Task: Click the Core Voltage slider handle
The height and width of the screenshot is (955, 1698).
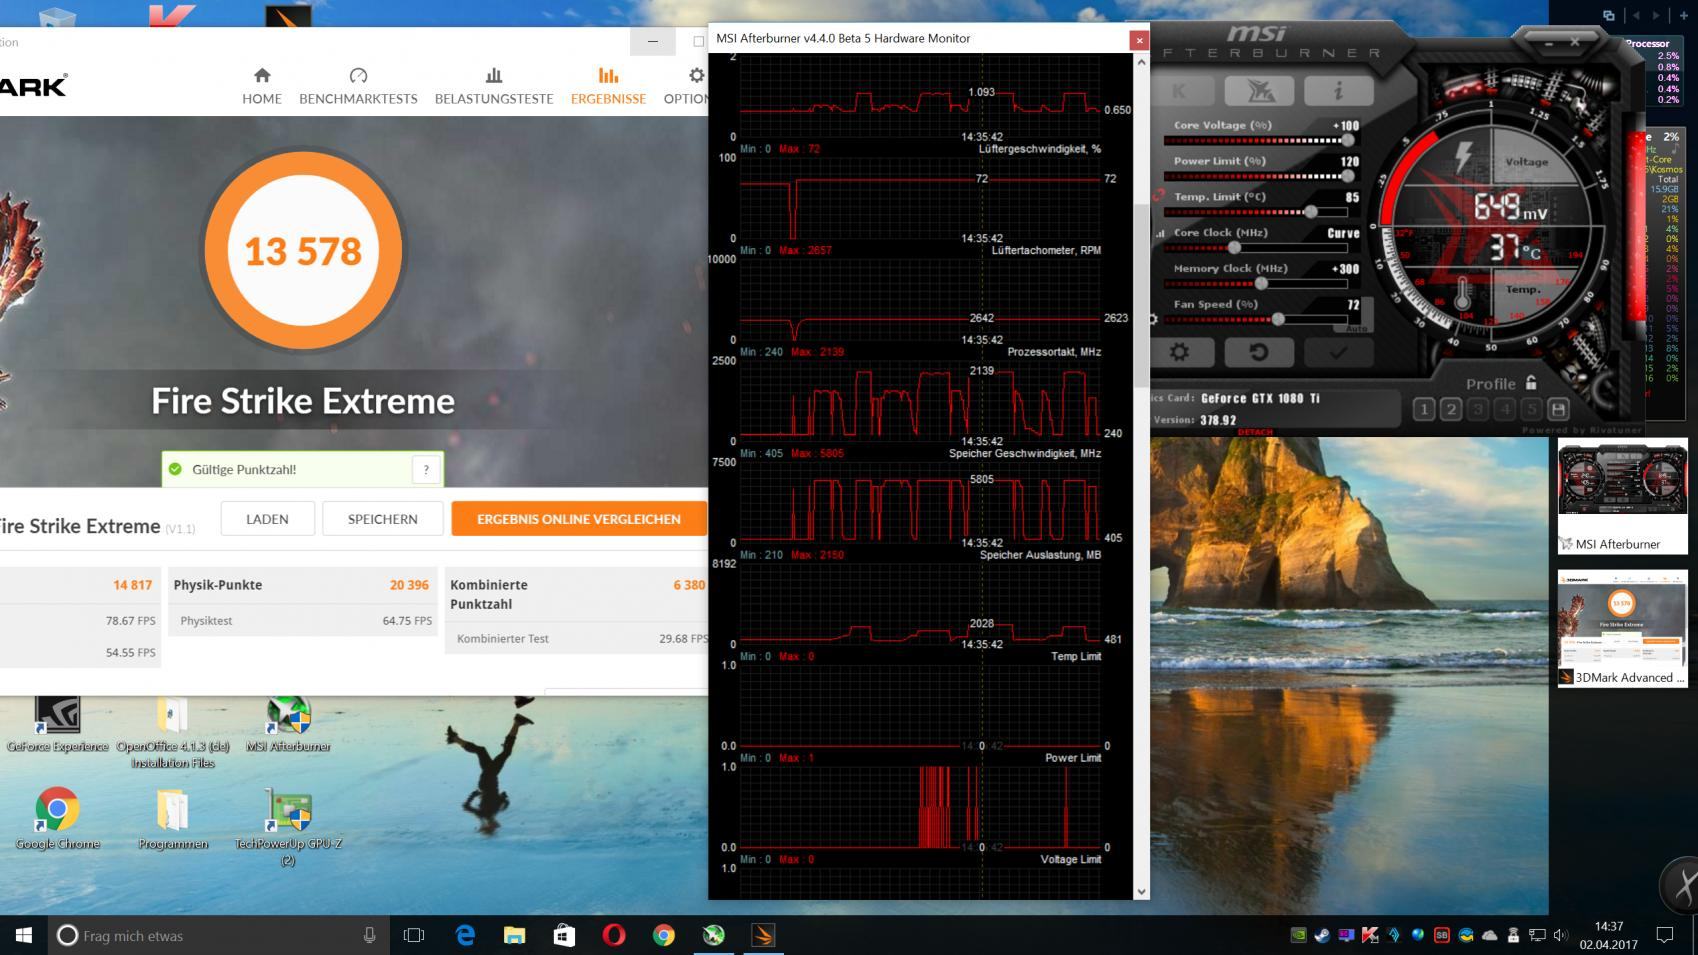Action: point(1347,140)
